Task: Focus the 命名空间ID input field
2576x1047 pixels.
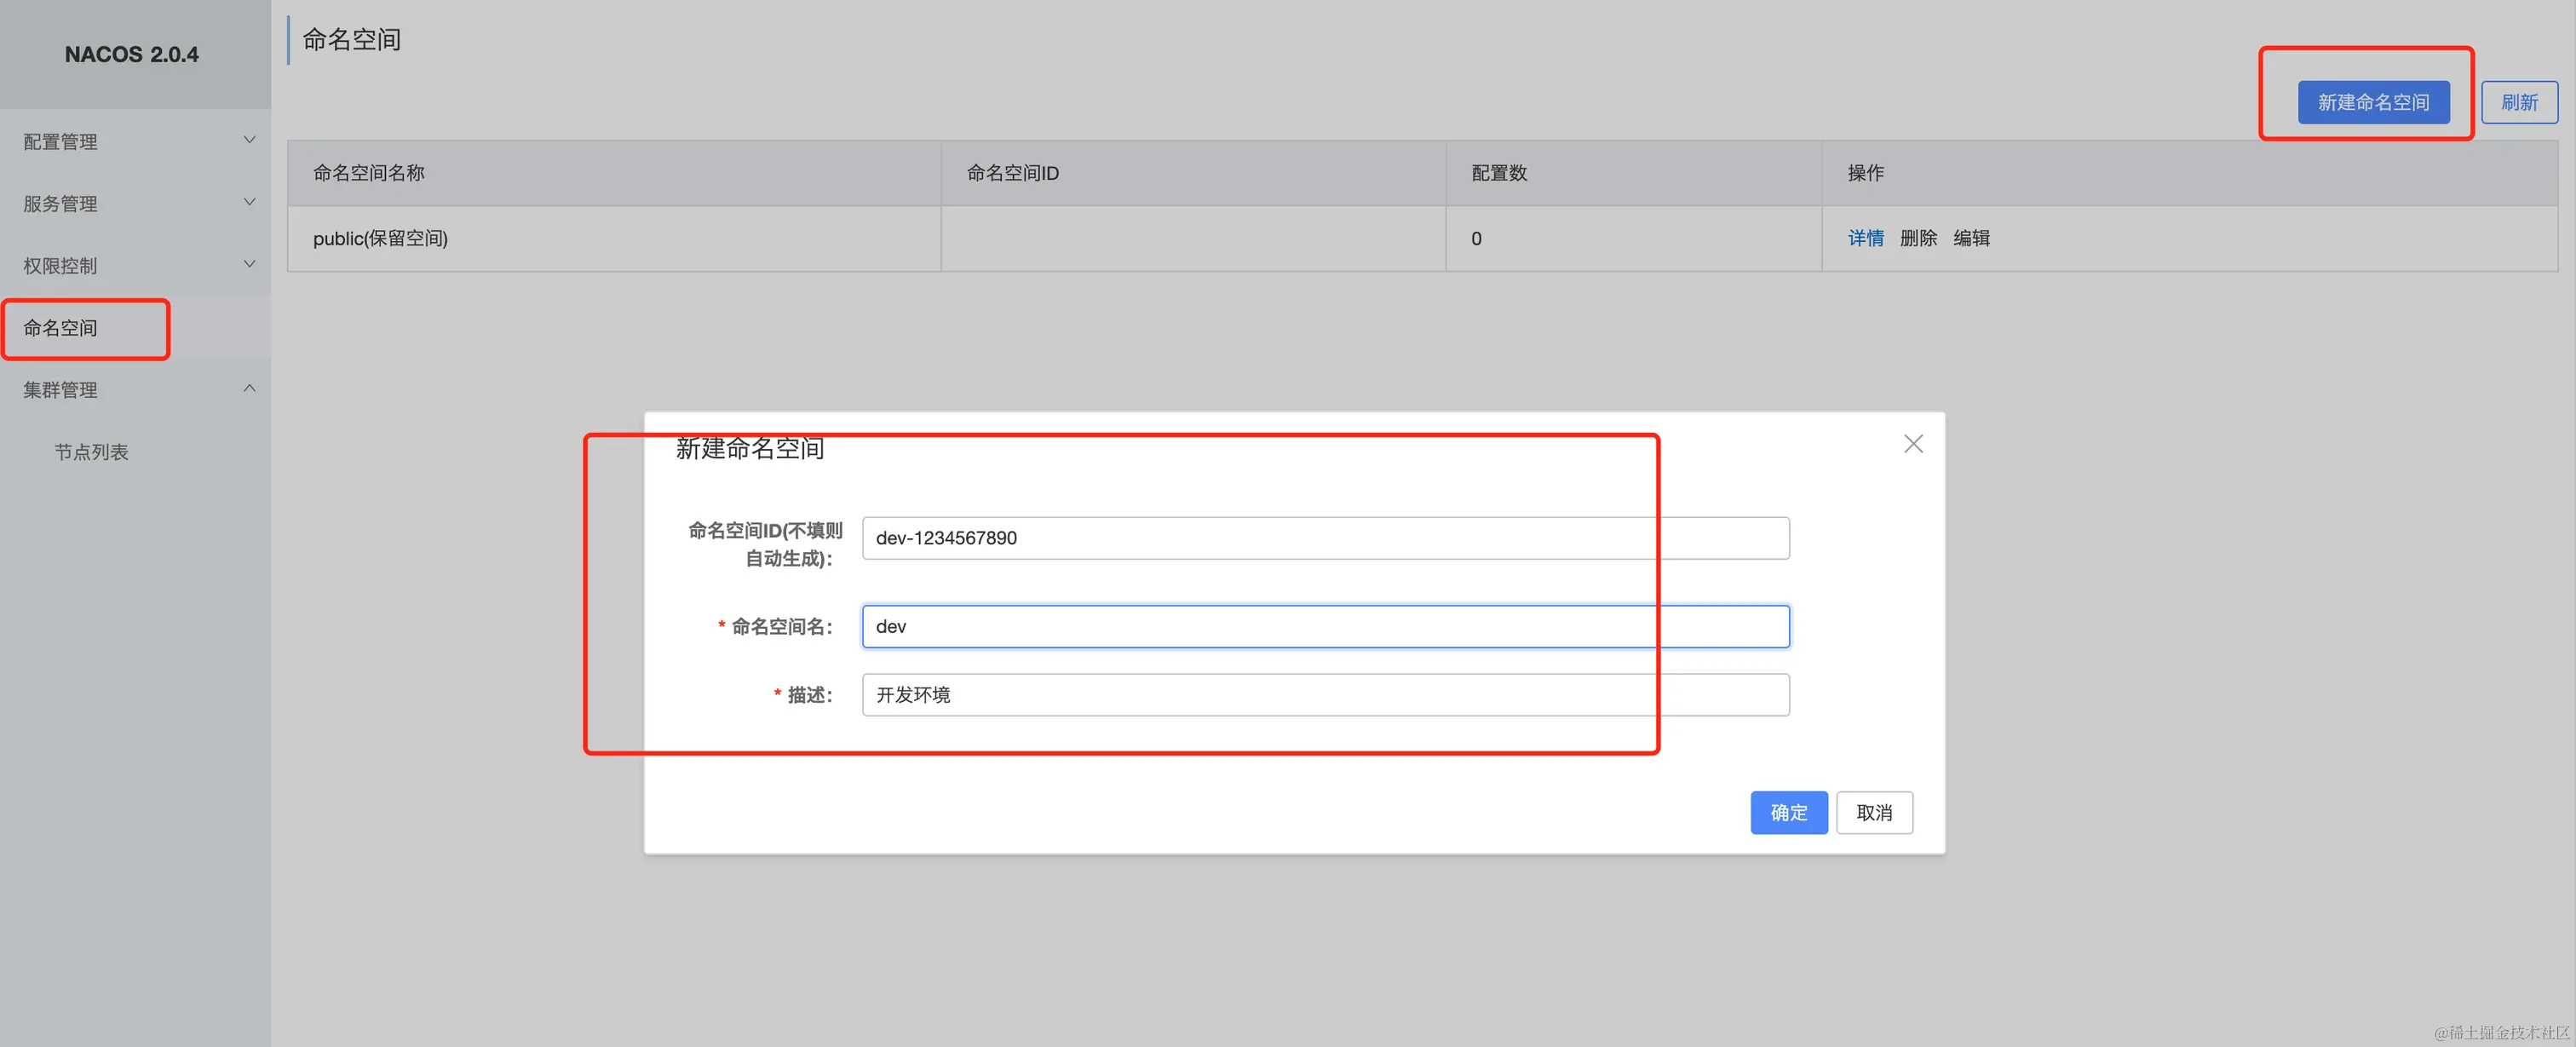Action: (1324, 538)
